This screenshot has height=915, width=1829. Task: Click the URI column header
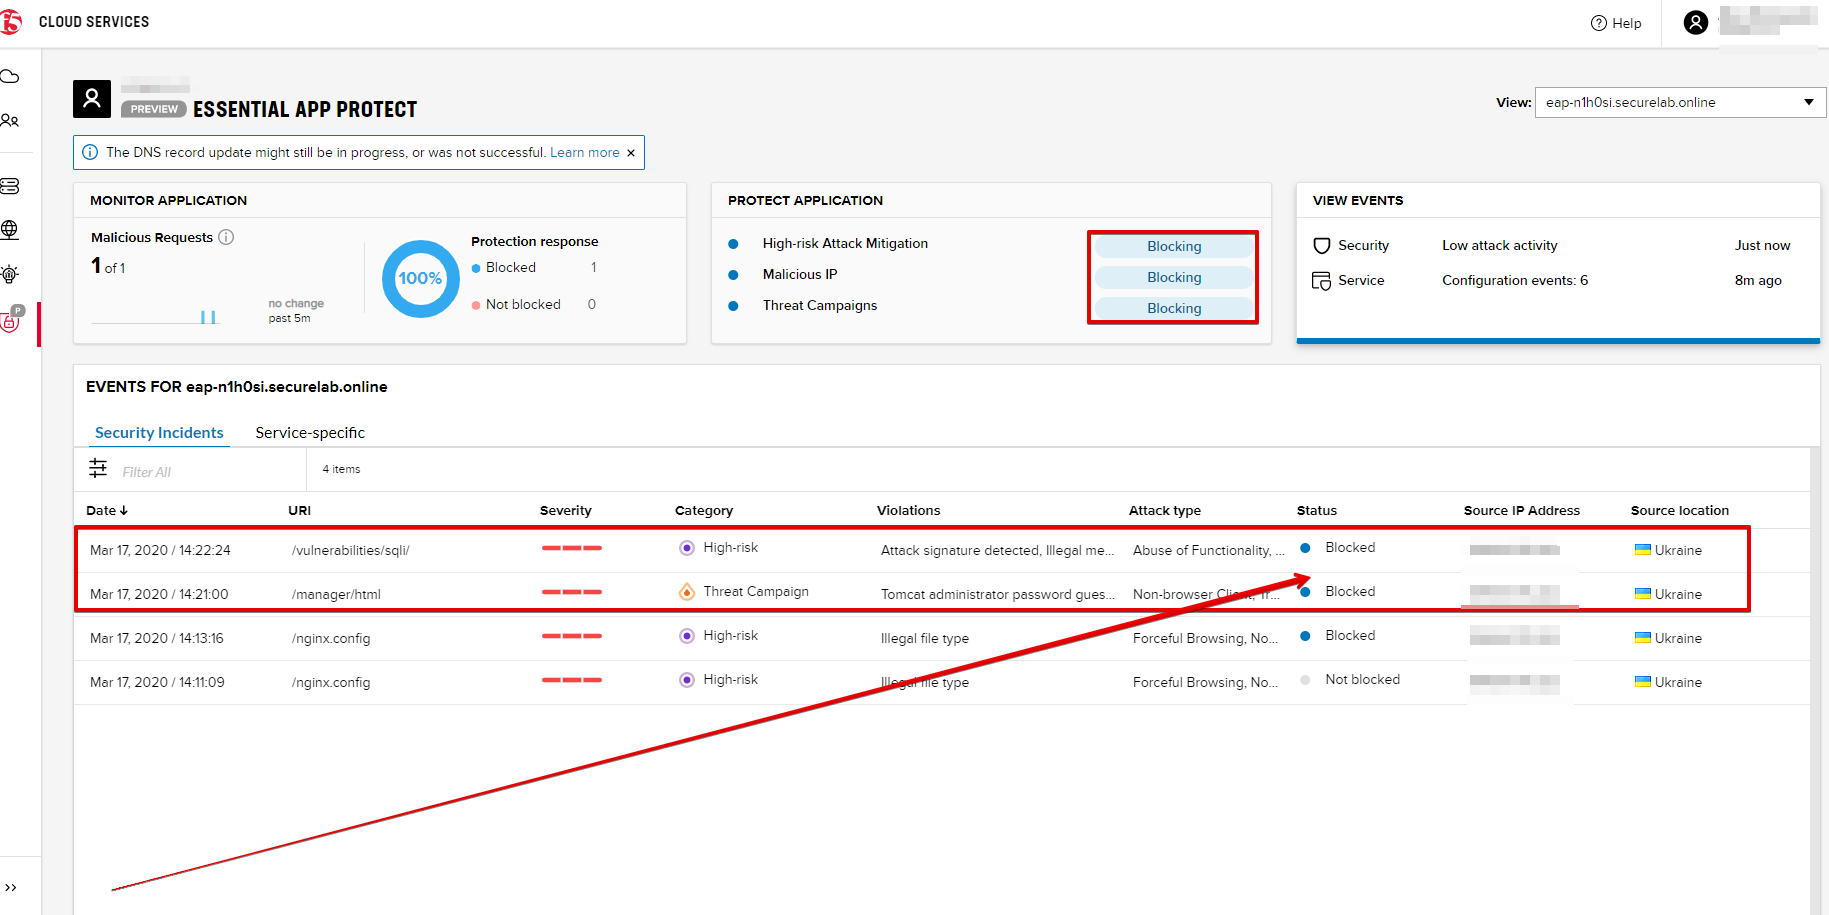[x=299, y=510]
